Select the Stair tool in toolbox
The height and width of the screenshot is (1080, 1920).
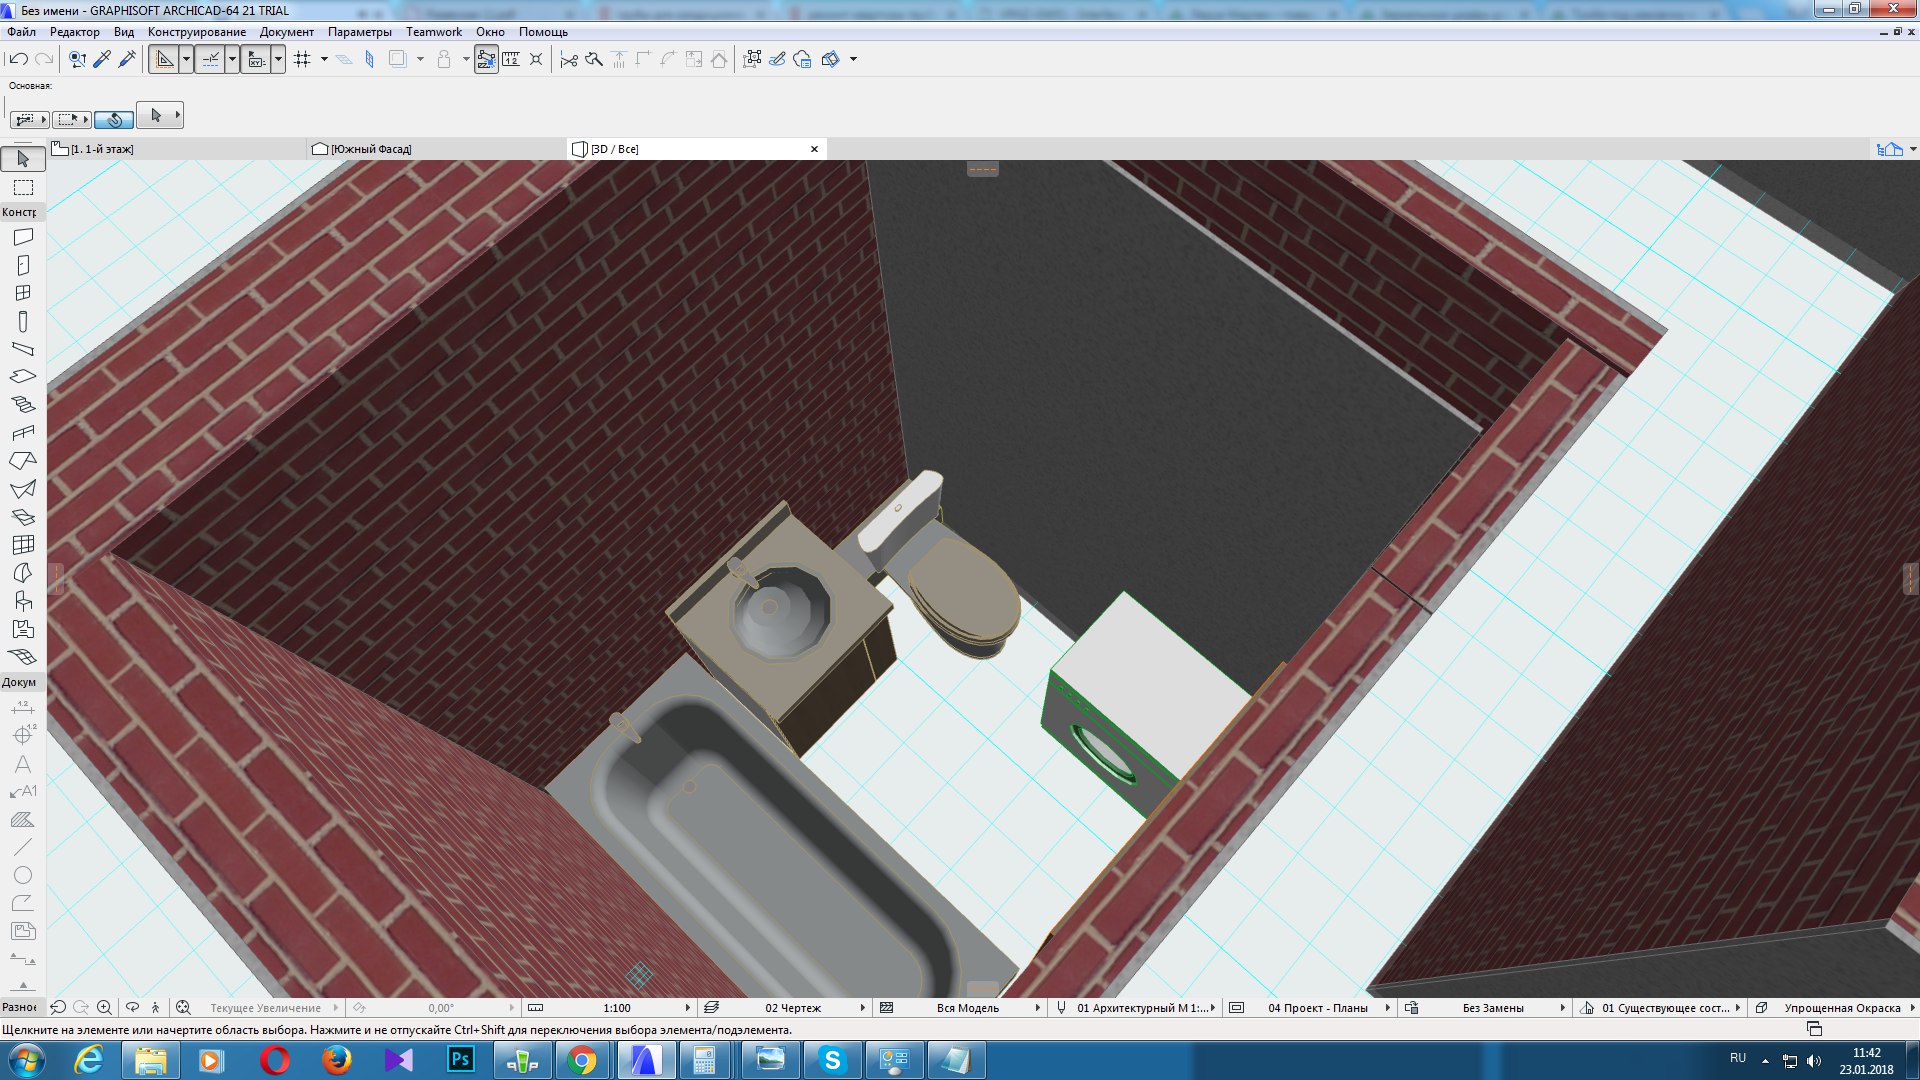pyautogui.click(x=23, y=405)
